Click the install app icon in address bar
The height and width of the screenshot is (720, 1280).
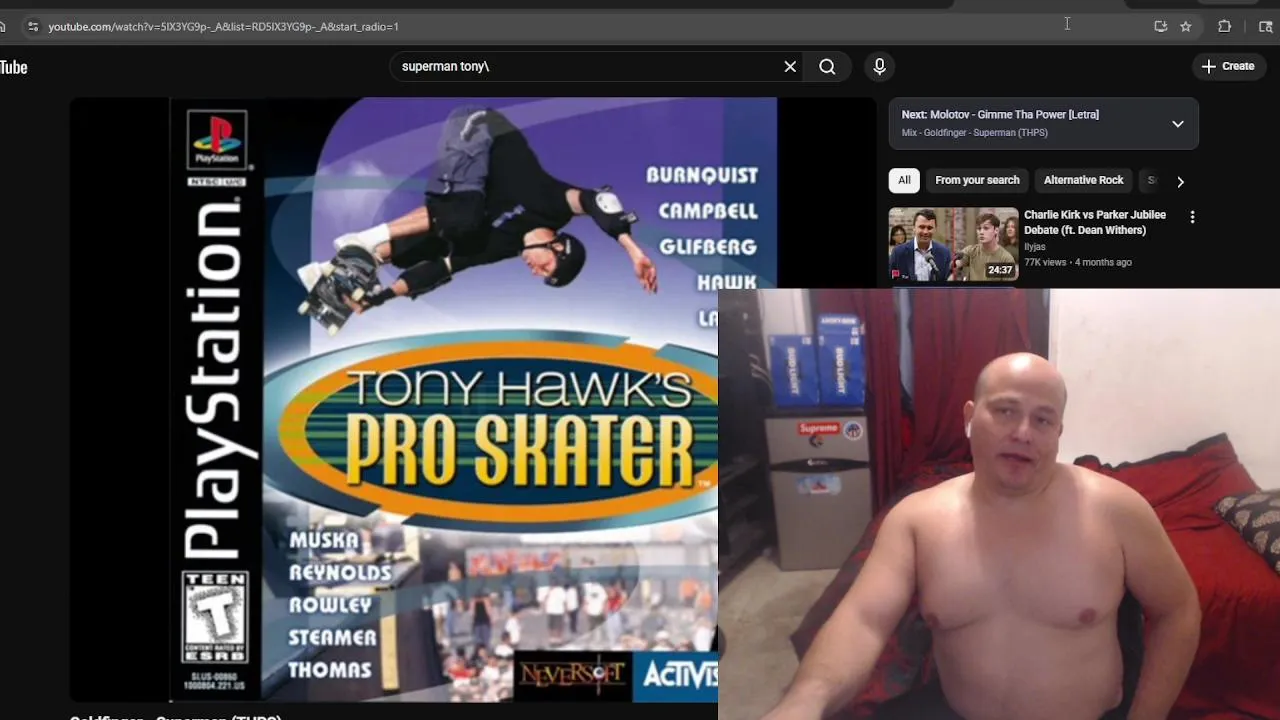pyautogui.click(x=1160, y=27)
